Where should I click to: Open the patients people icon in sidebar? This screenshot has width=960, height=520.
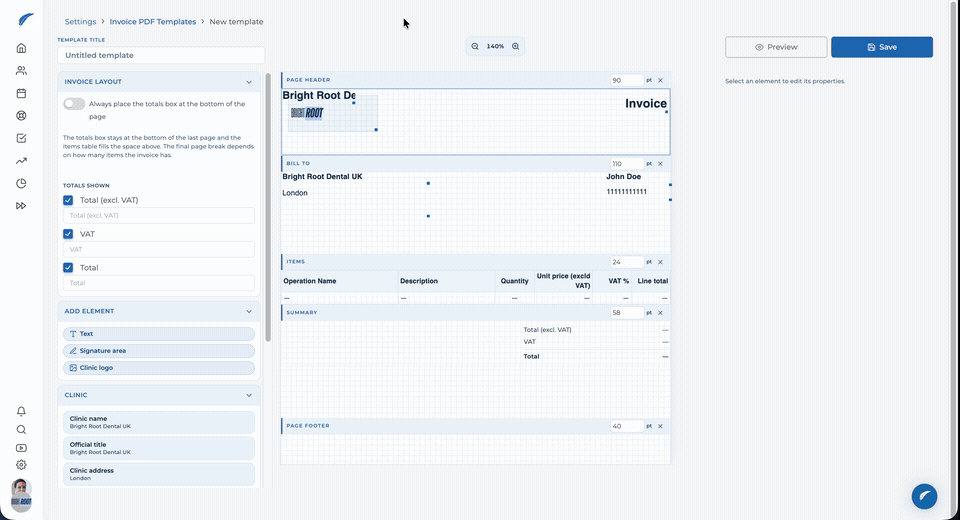pyautogui.click(x=21, y=70)
